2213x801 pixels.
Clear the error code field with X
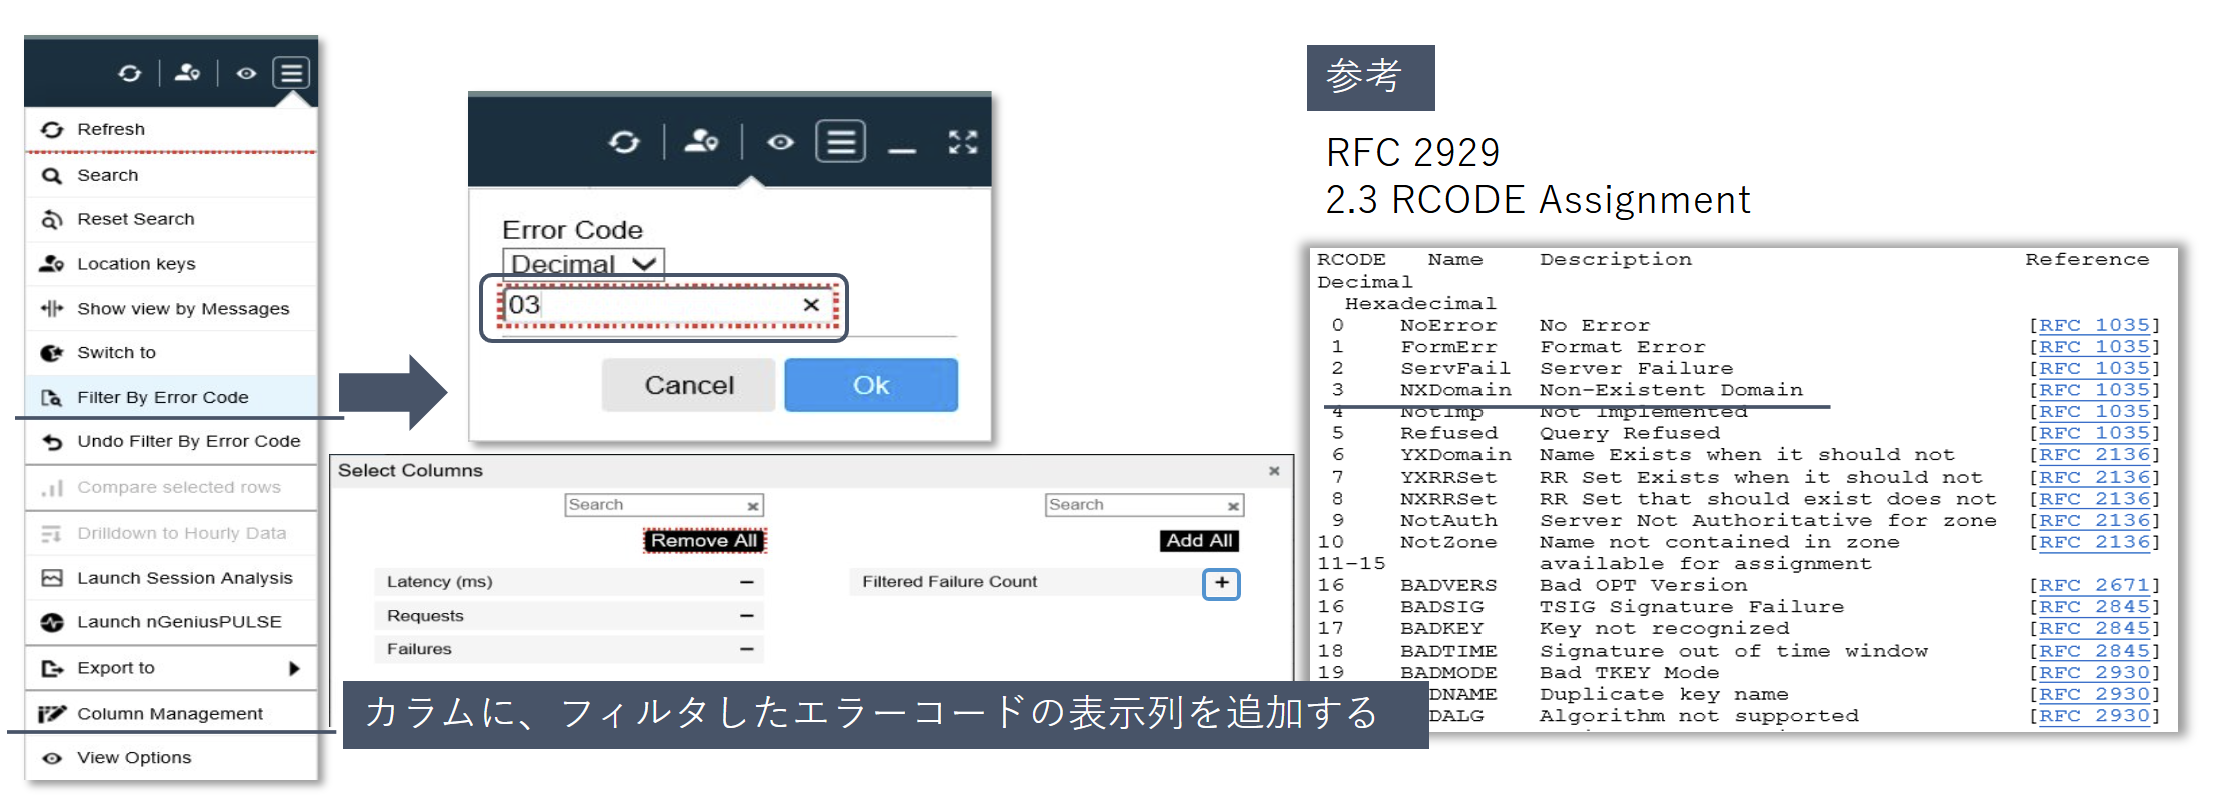coord(811,305)
